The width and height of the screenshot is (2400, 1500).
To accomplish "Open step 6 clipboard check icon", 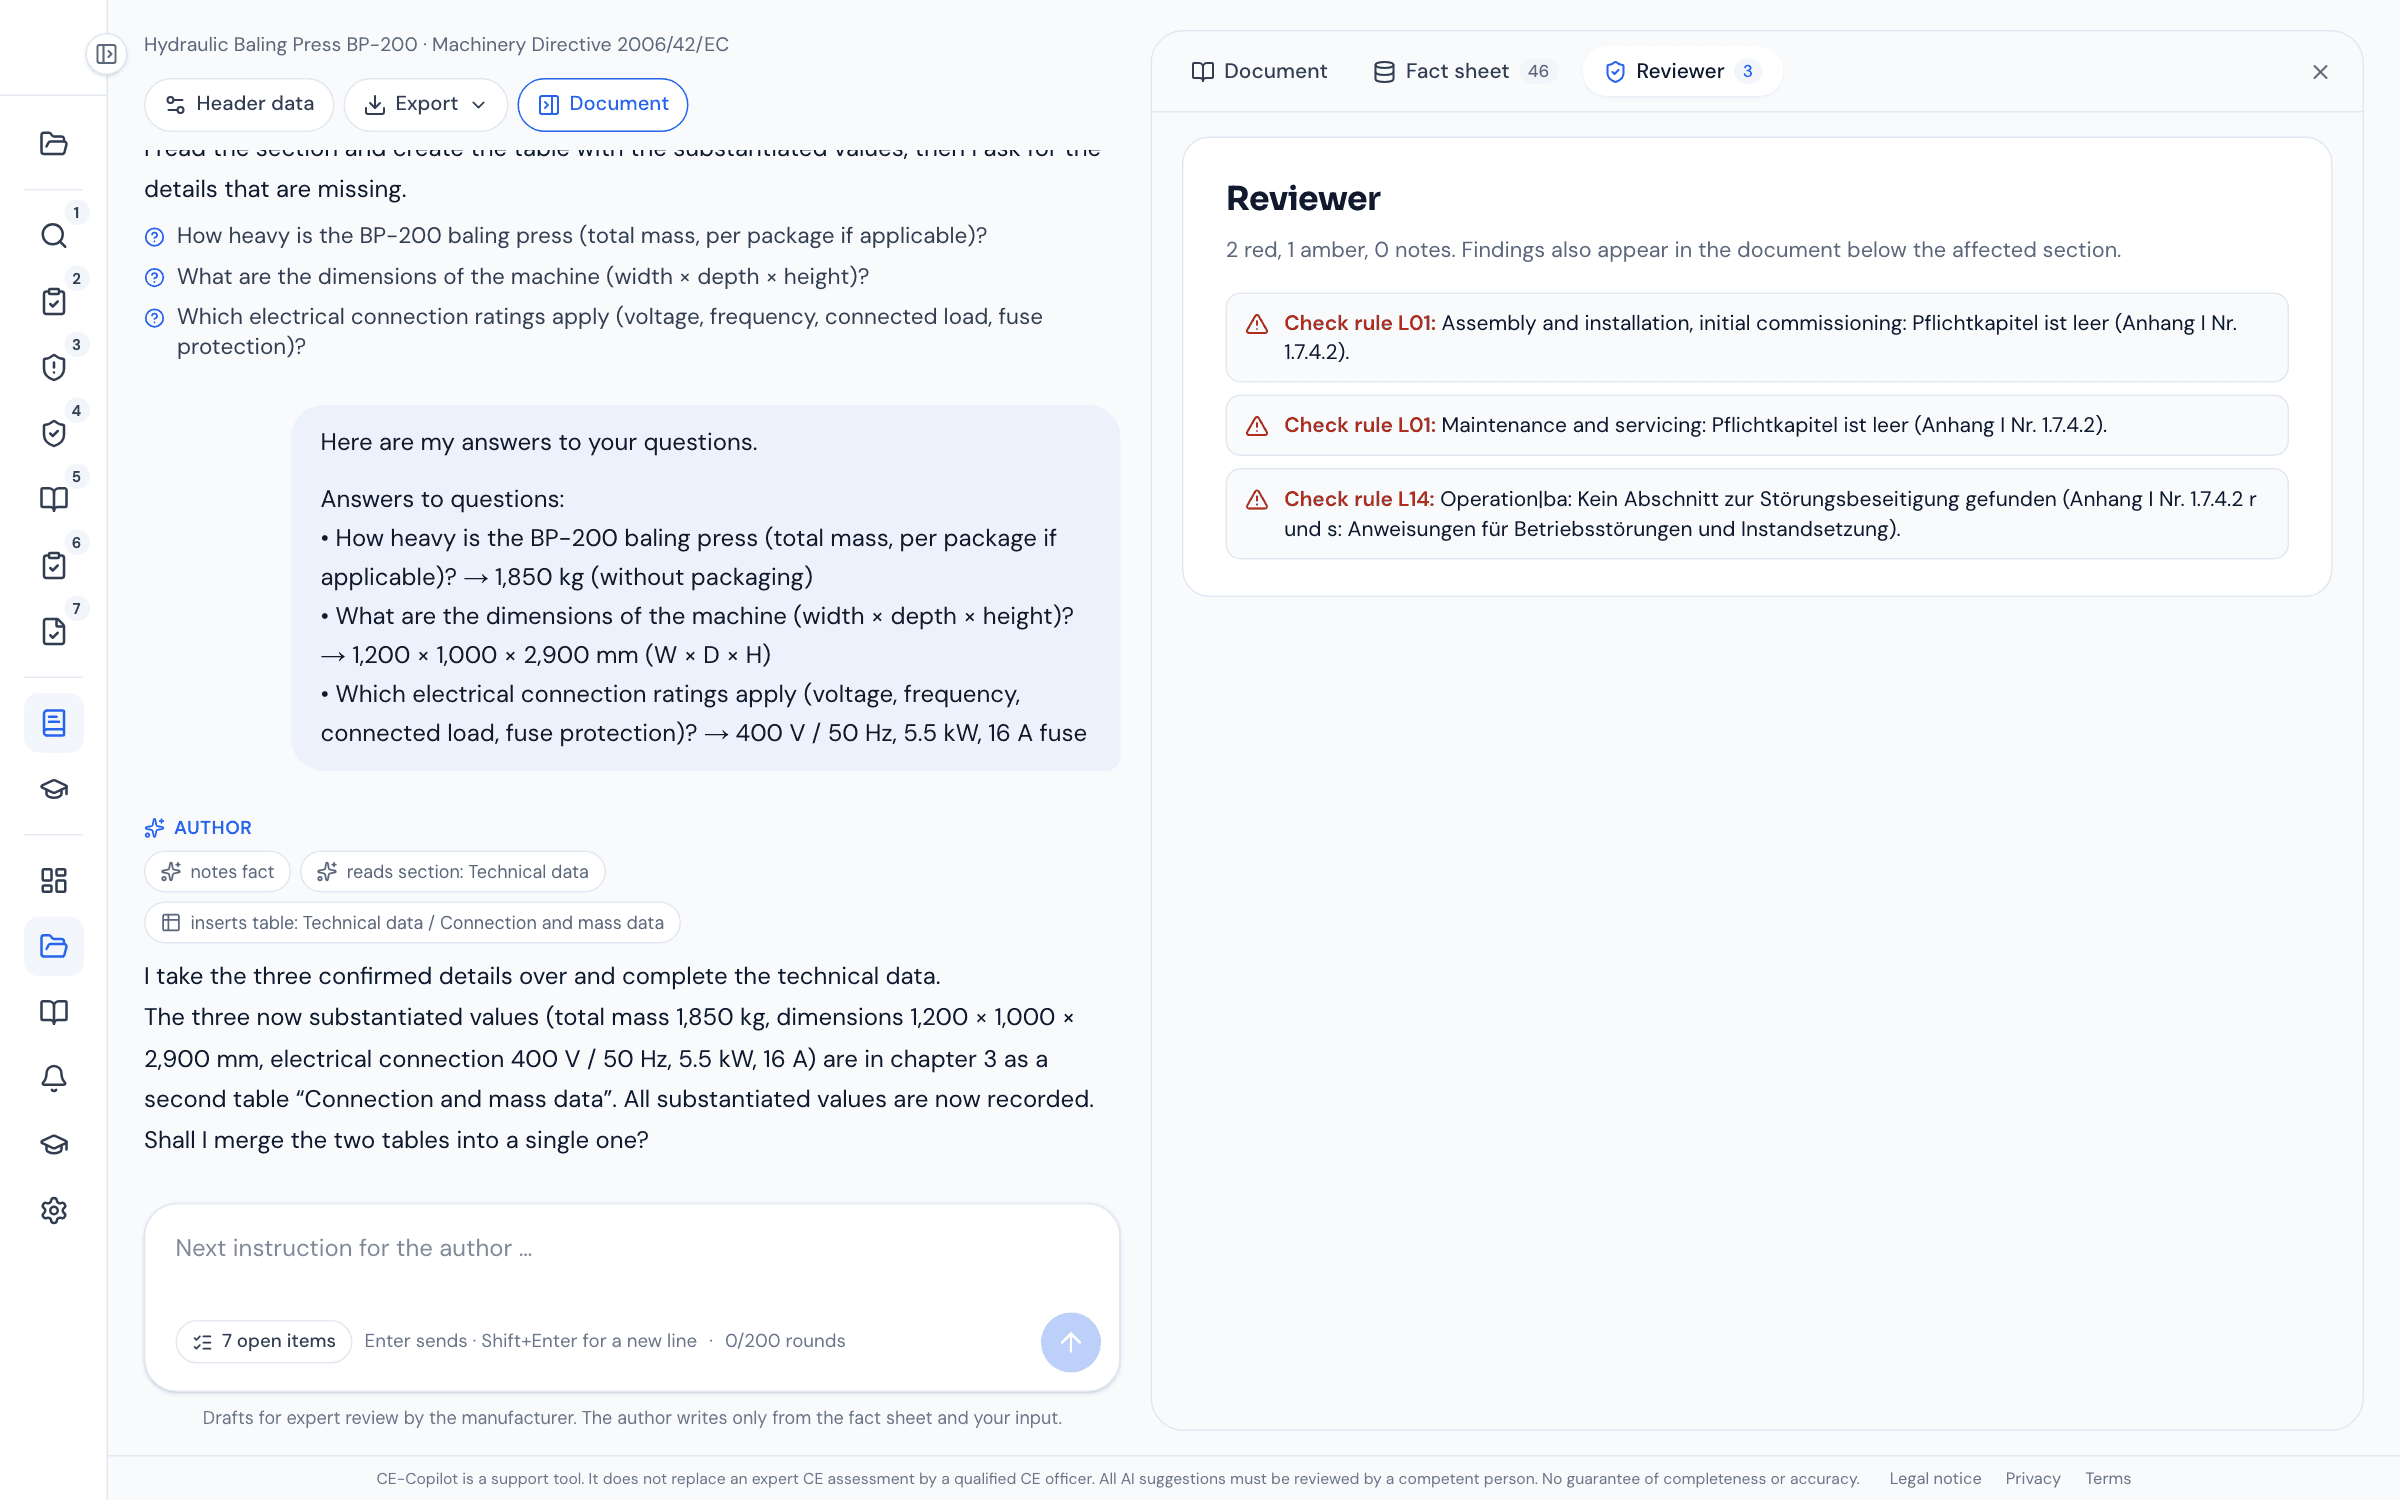I will pos(54,565).
